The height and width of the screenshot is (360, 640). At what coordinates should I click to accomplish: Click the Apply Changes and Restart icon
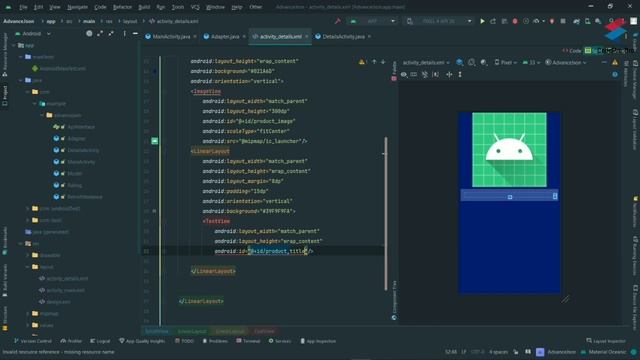click(493, 21)
